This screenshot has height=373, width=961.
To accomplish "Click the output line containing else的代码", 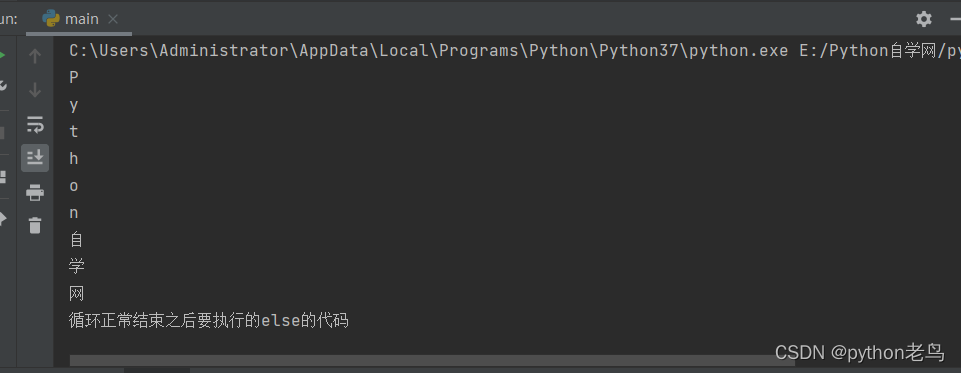I will click(209, 320).
